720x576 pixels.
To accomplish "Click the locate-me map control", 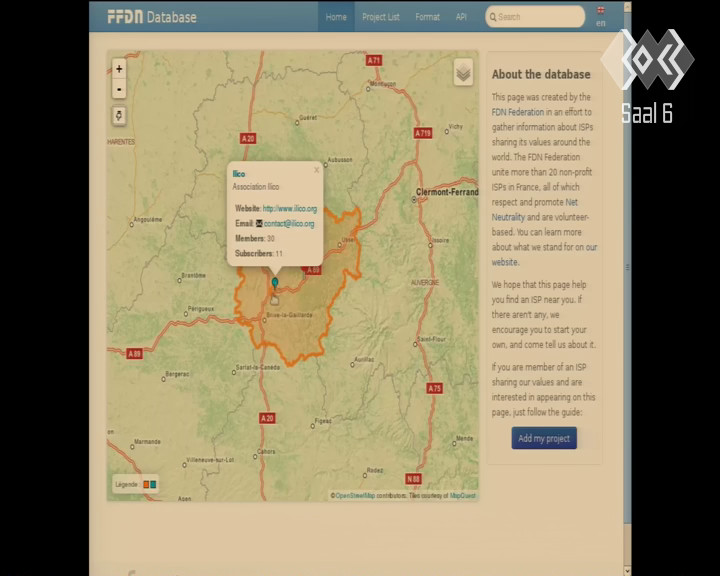I will coord(119,115).
